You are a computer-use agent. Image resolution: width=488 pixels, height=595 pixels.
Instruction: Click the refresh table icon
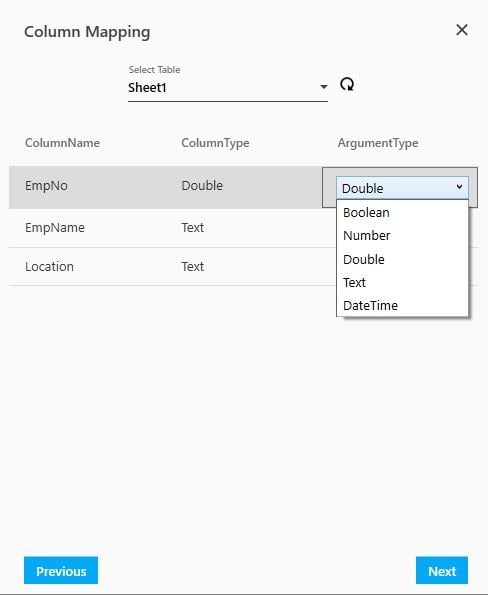tap(347, 84)
